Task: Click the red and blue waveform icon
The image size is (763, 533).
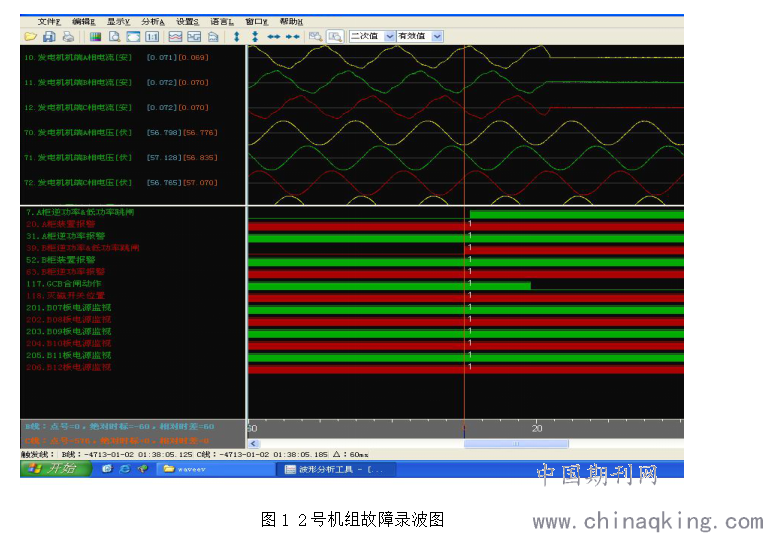Action: click(x=175, y=37)
